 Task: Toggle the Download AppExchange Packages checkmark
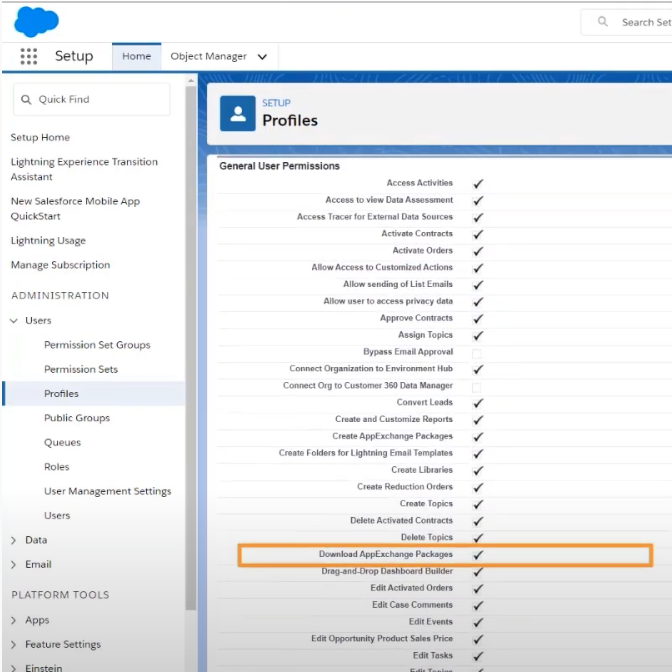pyautogui.click(x=477, y=555)
